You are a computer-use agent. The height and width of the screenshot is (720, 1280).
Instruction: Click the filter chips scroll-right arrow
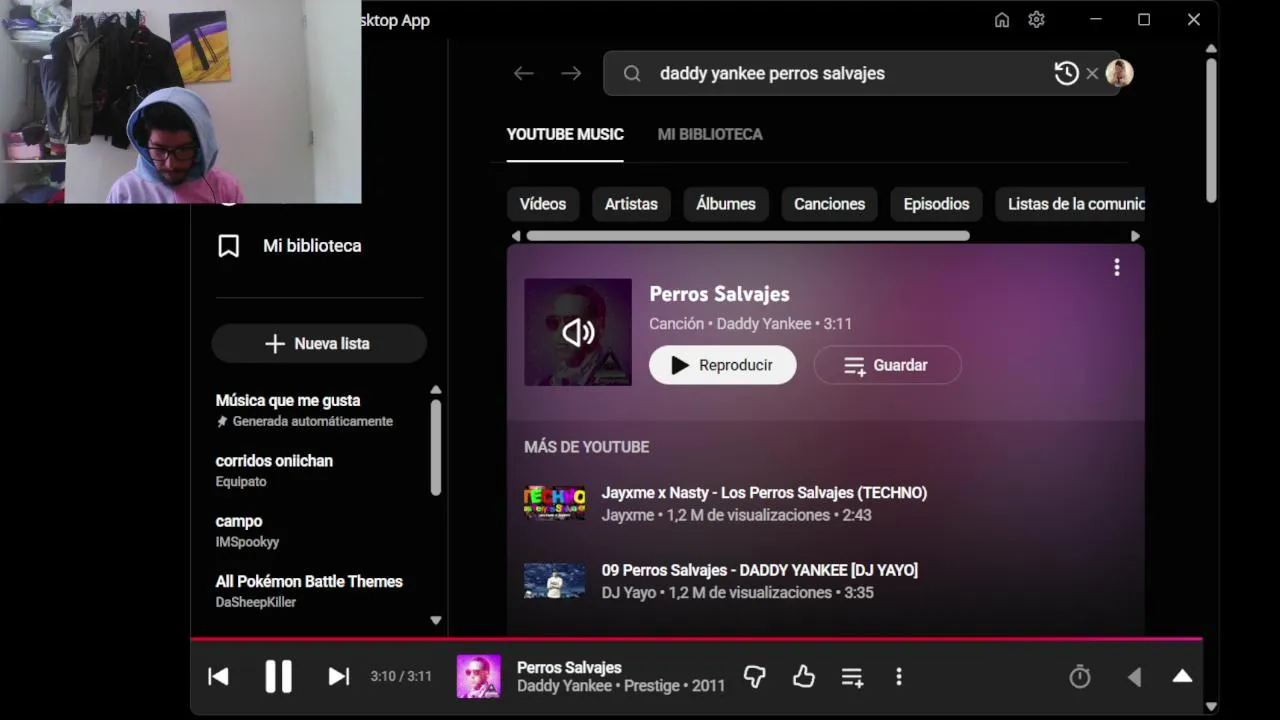point(1135,236)
